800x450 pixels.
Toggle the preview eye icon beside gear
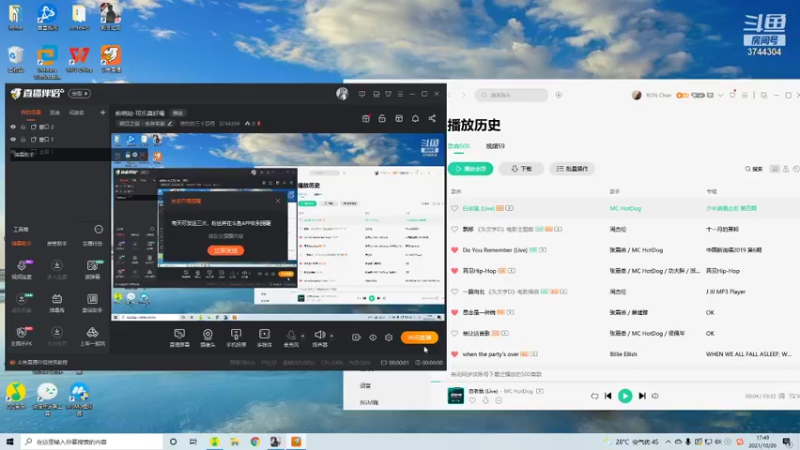pyautogui.click(x=373, y=337)
